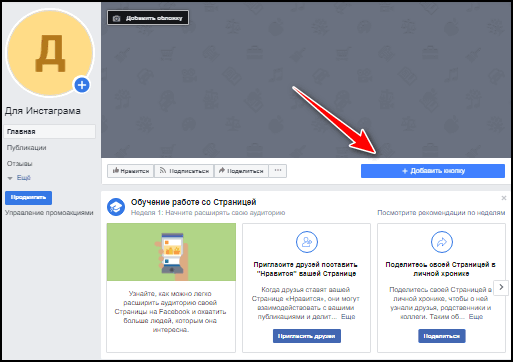Expand the Ещё sidebar menu
The width and height of the screenshot is (513, 362).
[x=19, y=178]
